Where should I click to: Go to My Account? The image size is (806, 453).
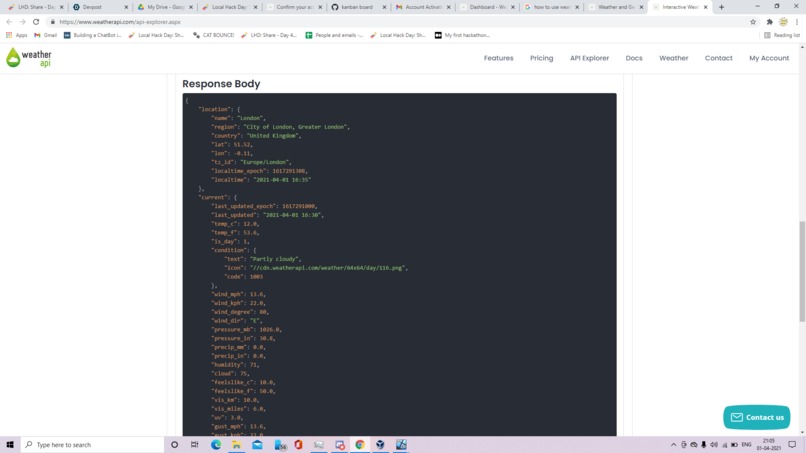pyautogui.click(x=768, y=58)
